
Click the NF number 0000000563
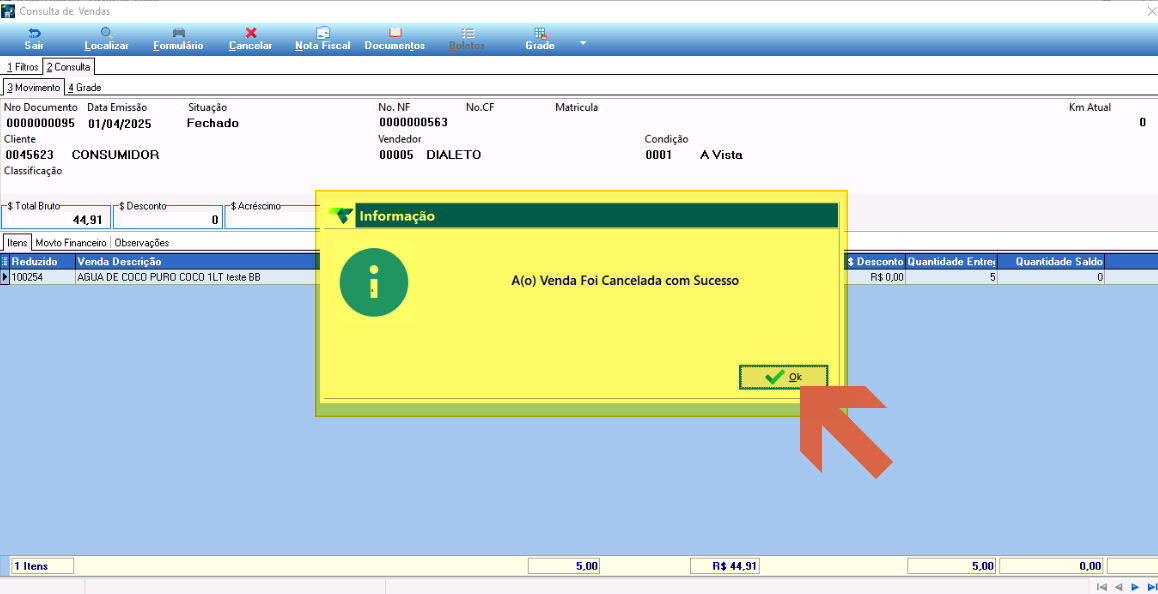(x=414, y=123)
